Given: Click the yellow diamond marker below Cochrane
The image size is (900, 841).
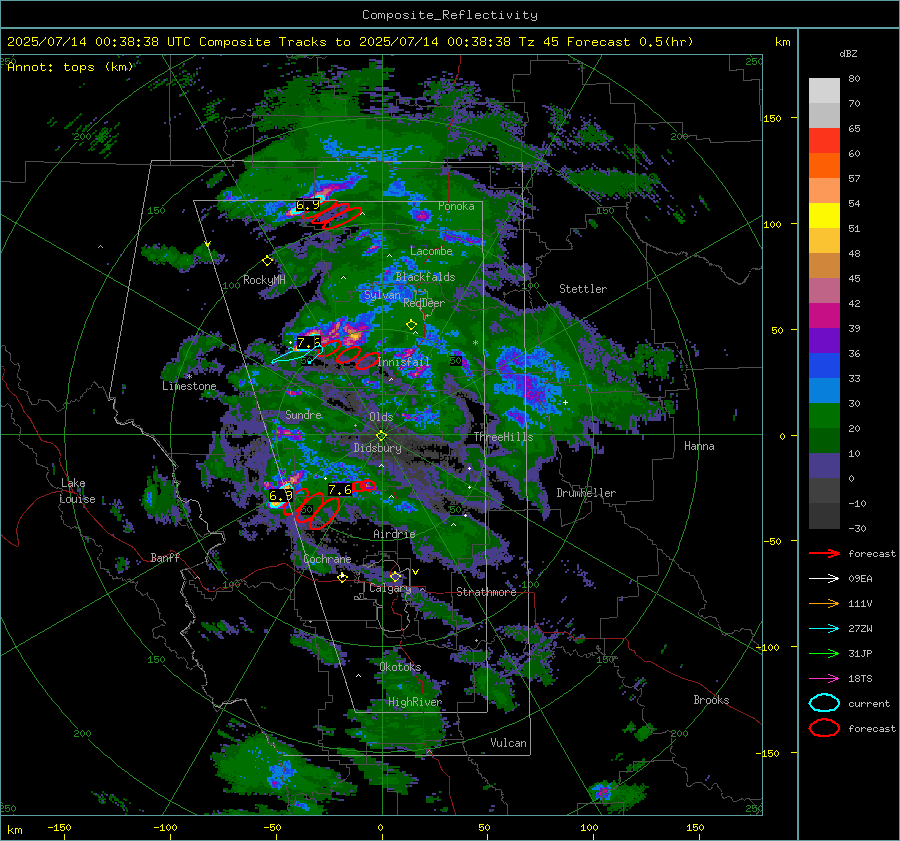Looking at the screenshot, I should coord(342,577).
